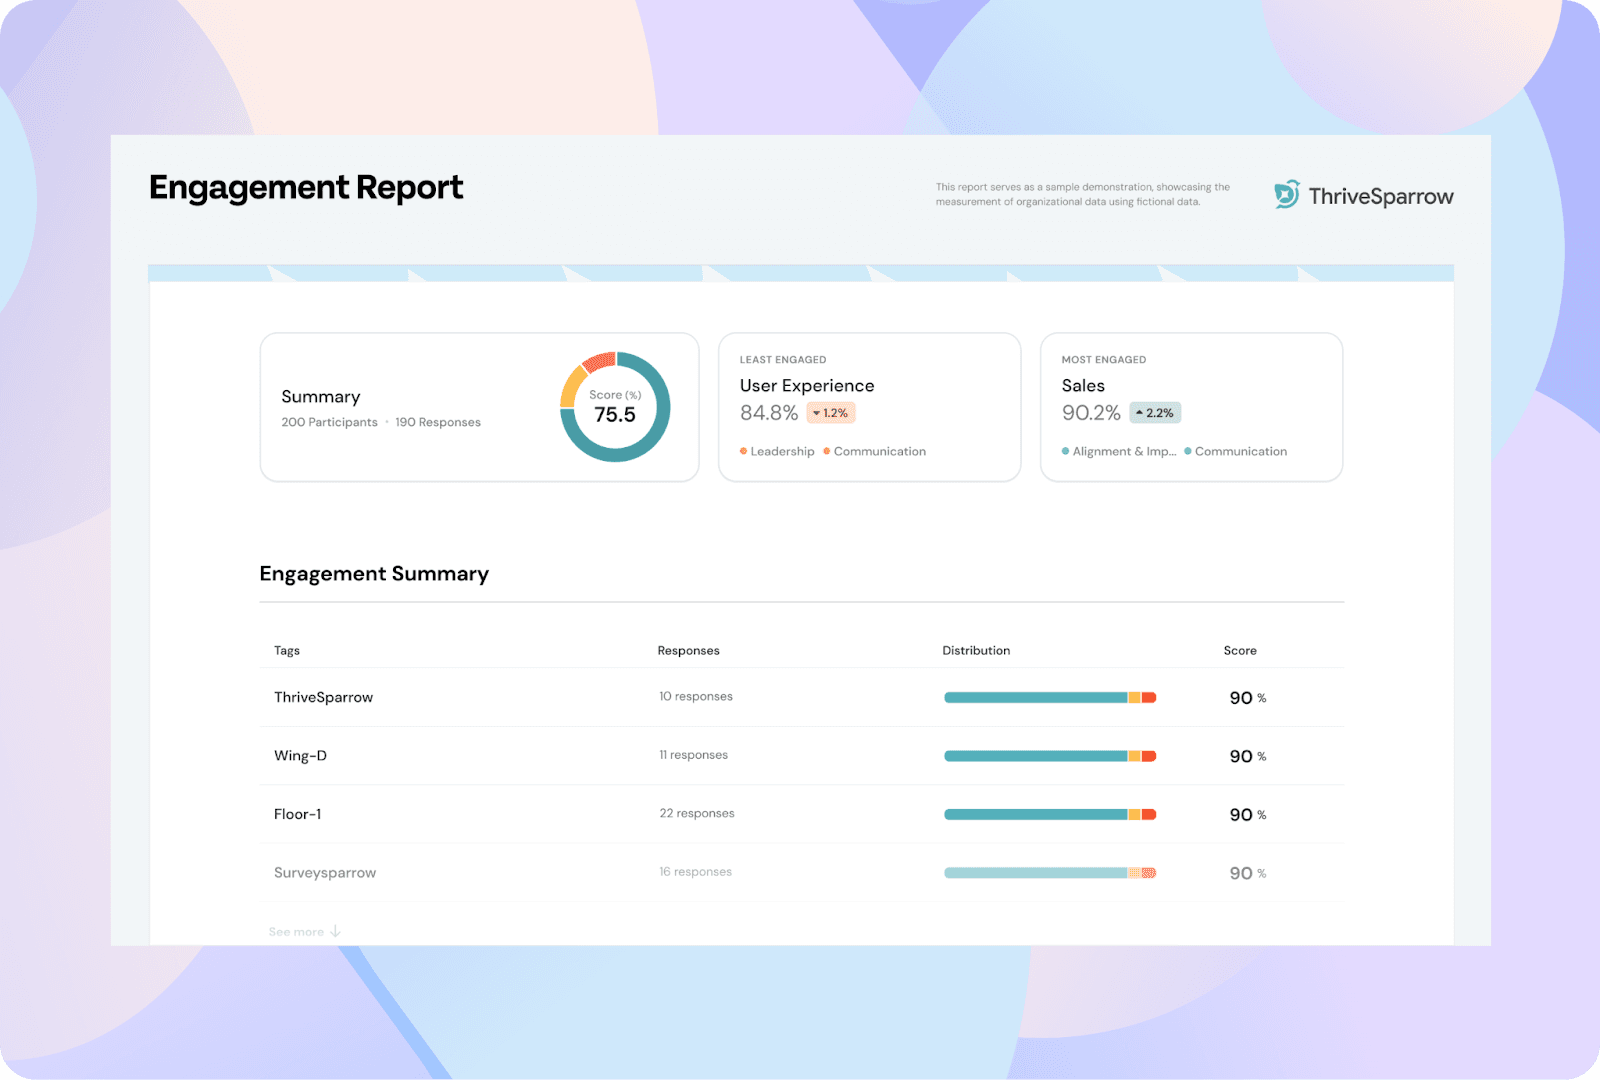This screenshot has height=1080, width=1600.
Task: Click the Alignment & Imp... tag dot
Action: tap(1066, 452)
